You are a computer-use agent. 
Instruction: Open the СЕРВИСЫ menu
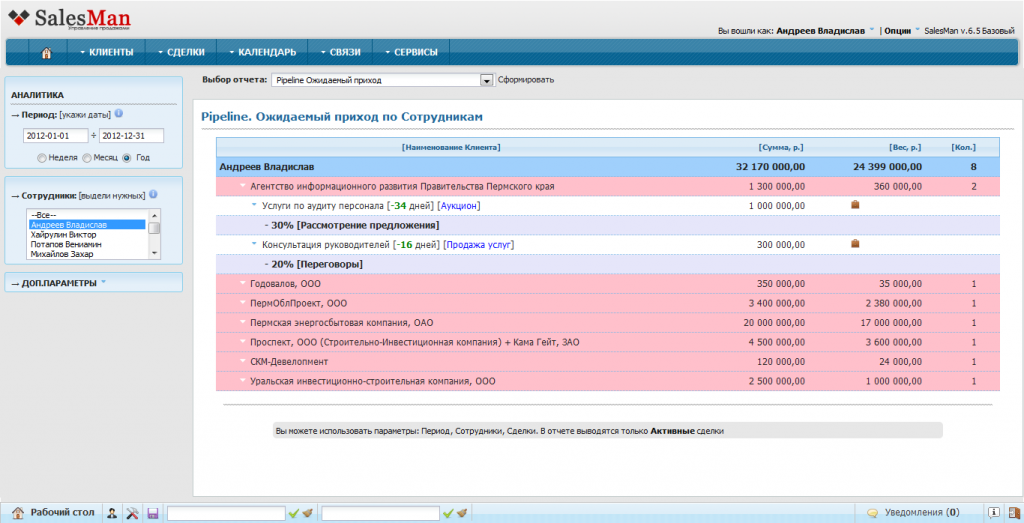(x=411, y=52)
